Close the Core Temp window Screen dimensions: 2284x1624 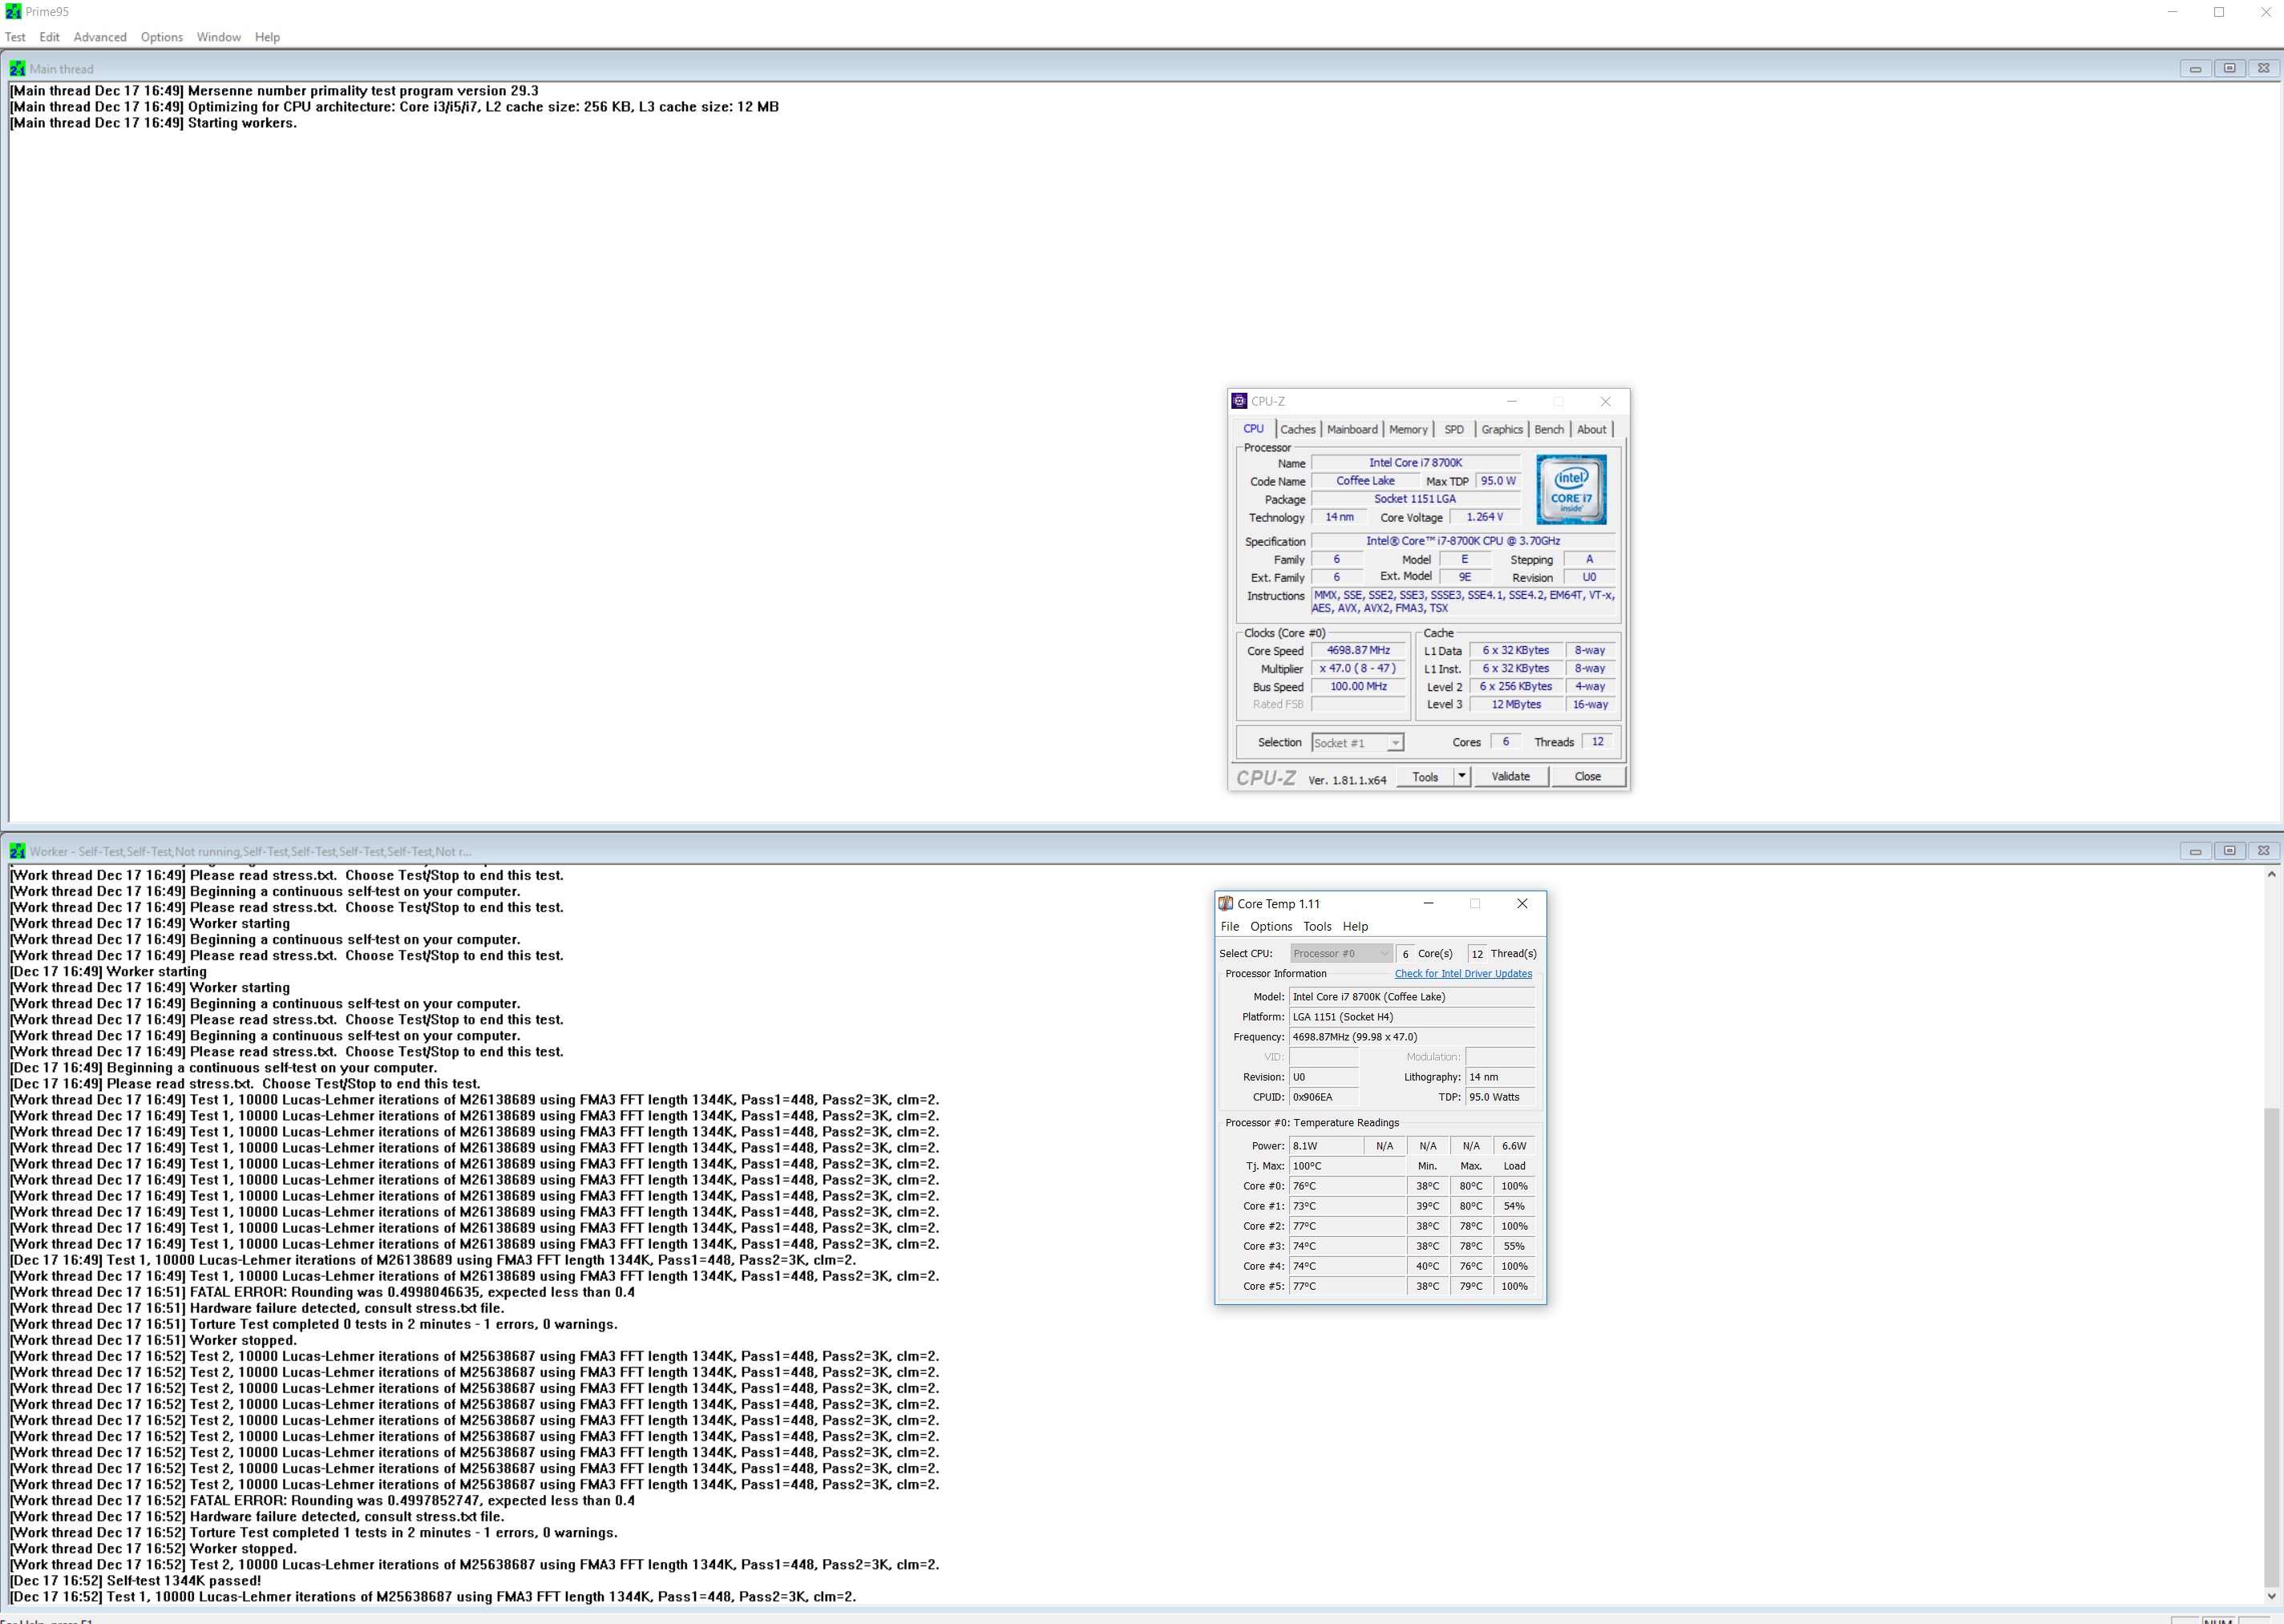(1522, 903)
